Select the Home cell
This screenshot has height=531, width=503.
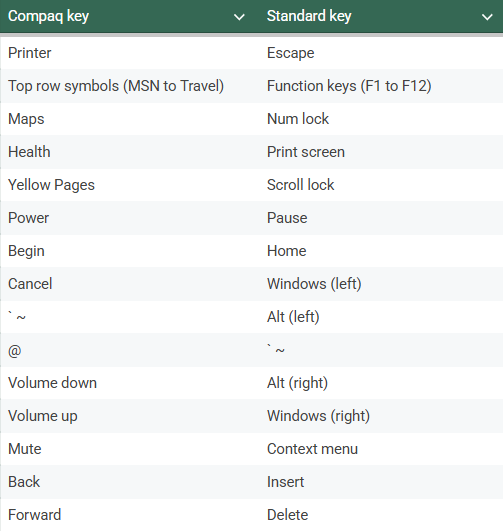pos(381,251)
